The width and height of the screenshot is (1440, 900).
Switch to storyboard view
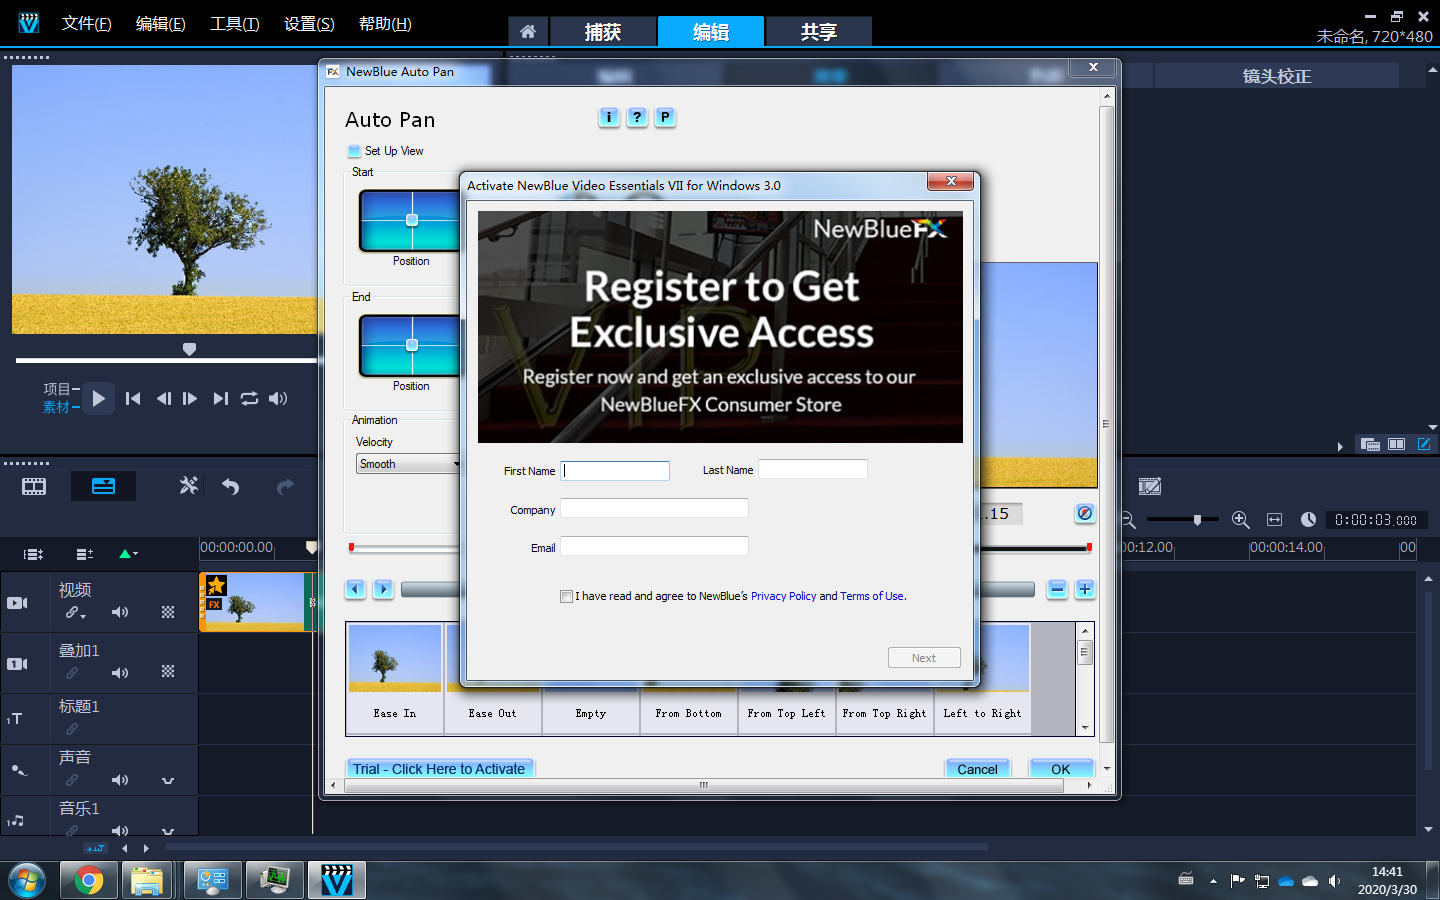point(34,486)
